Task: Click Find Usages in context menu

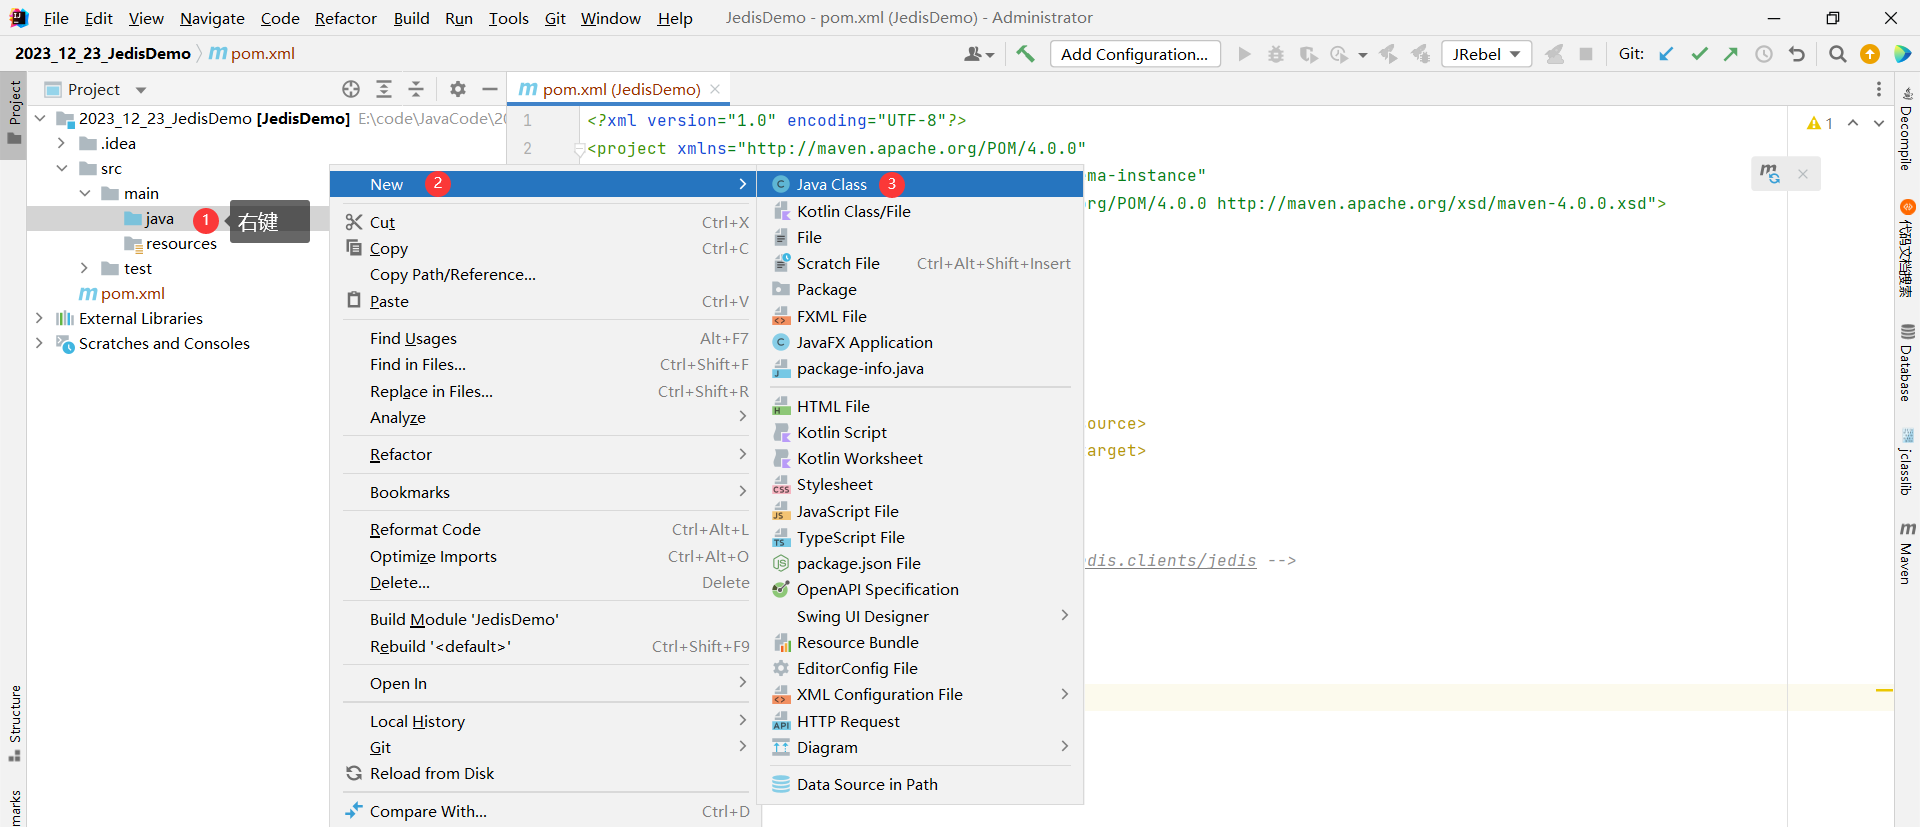Action: tap(546, 338)
